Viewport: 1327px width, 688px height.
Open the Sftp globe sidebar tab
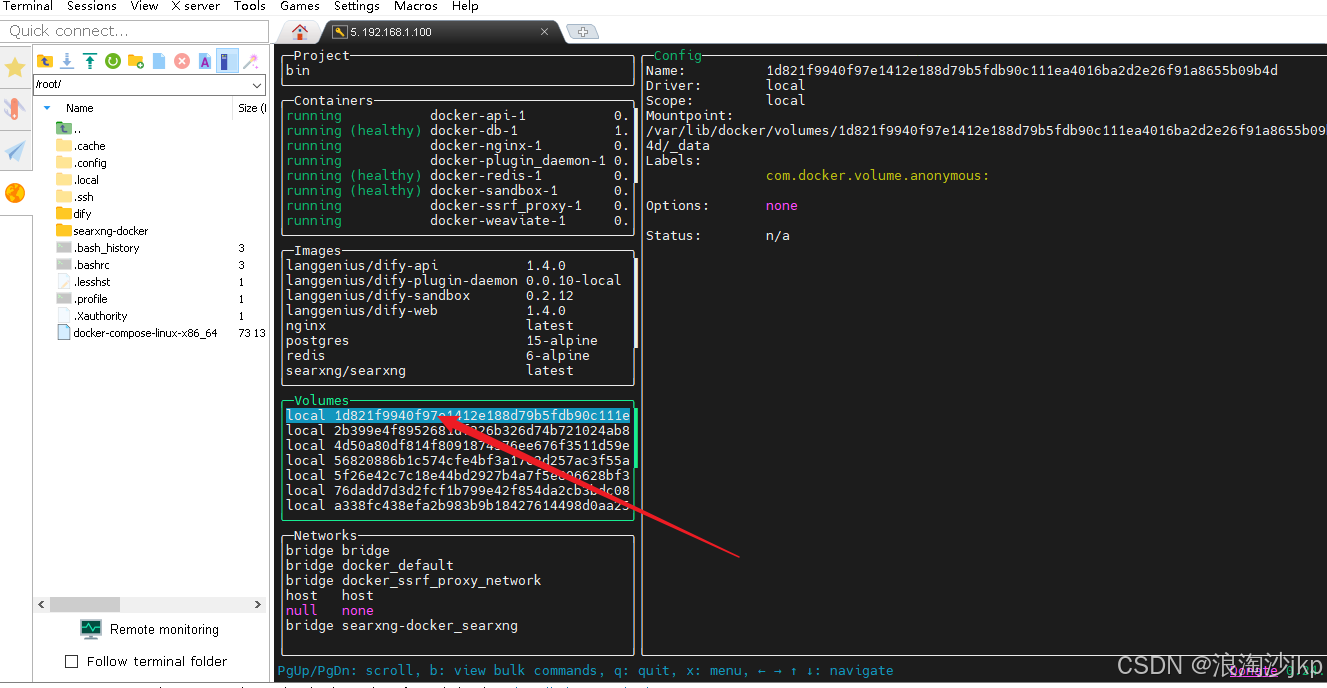point(15,193)
